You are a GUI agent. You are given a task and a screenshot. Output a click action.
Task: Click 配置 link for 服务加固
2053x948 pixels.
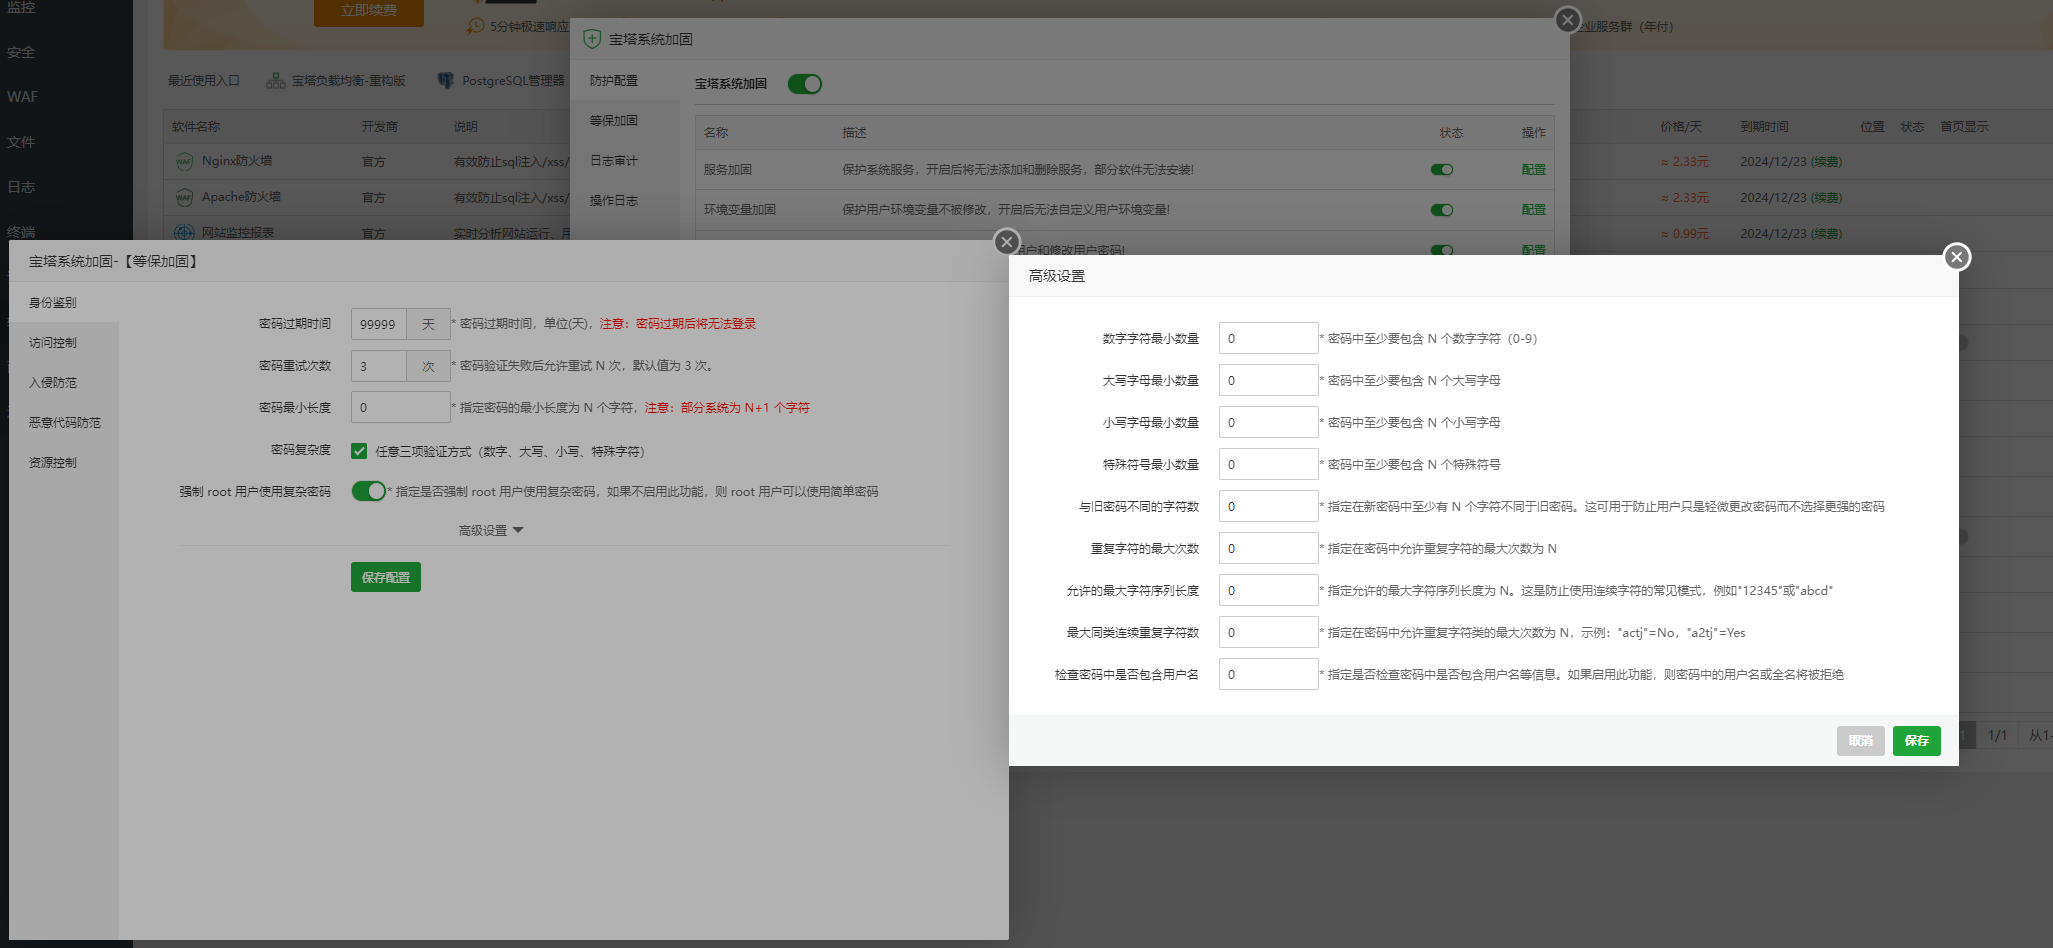tap(1533, 170)
